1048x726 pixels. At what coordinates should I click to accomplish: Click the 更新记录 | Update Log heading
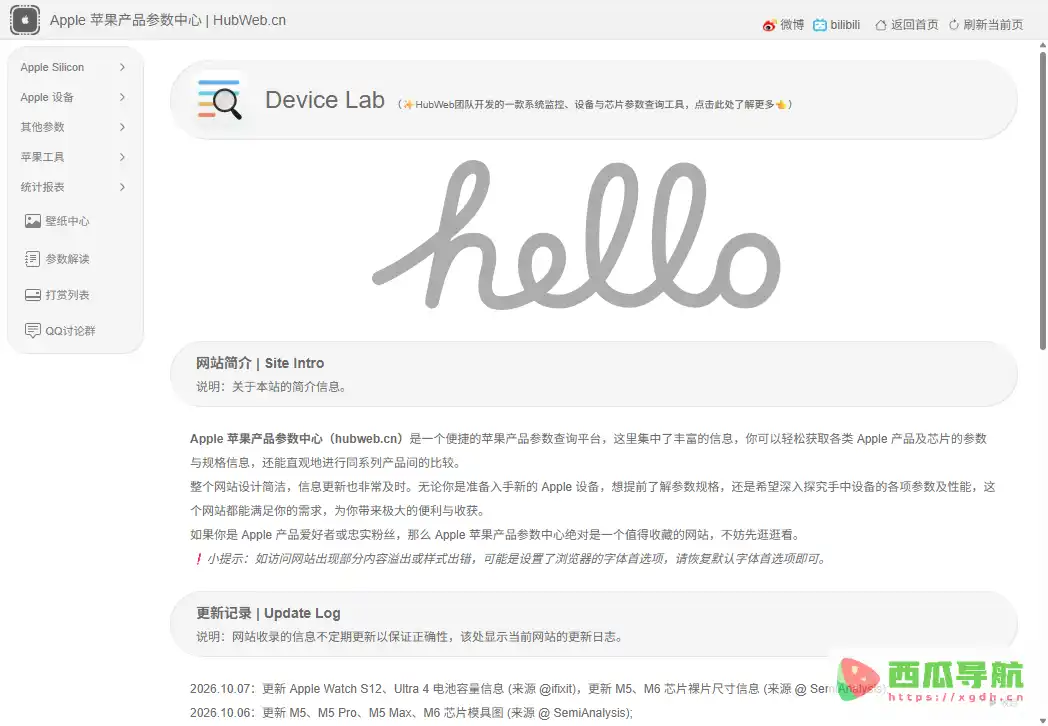coord(268,613)
